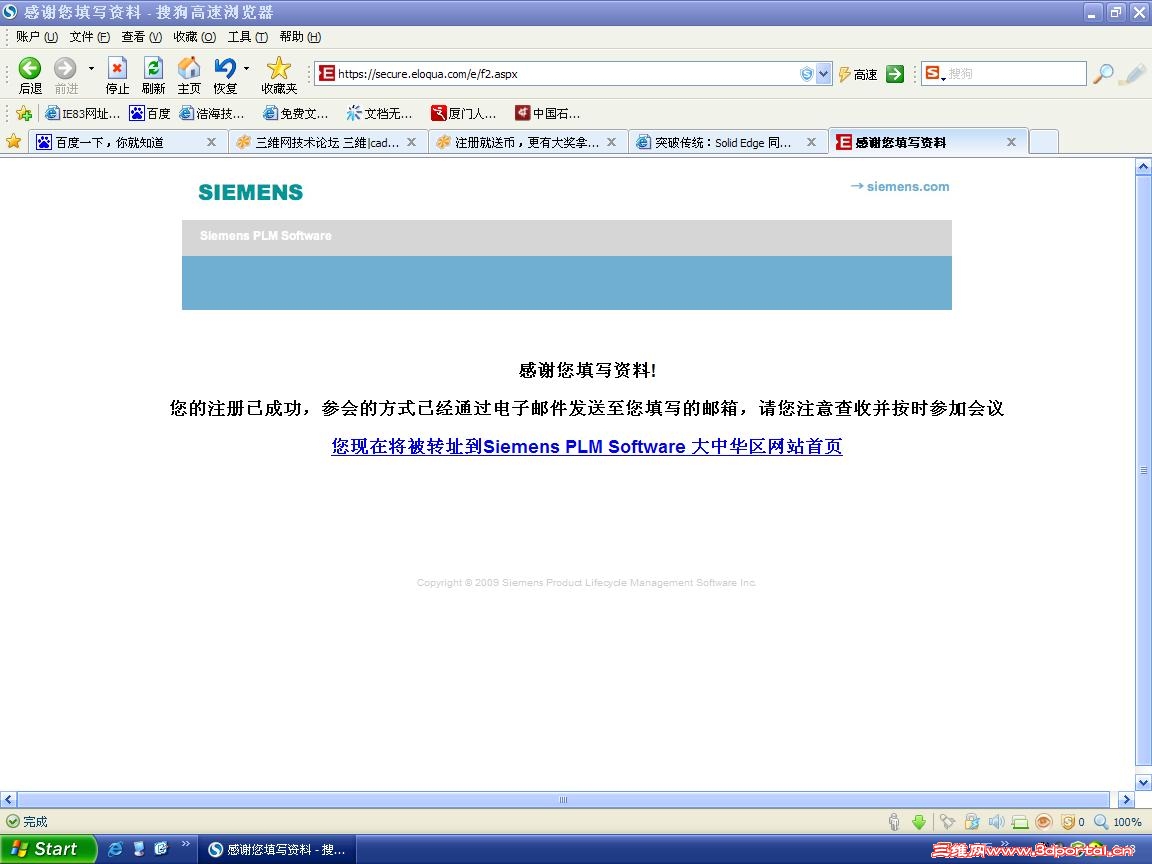Open the 帮助 menu
1152x864 pixels.
300,37
